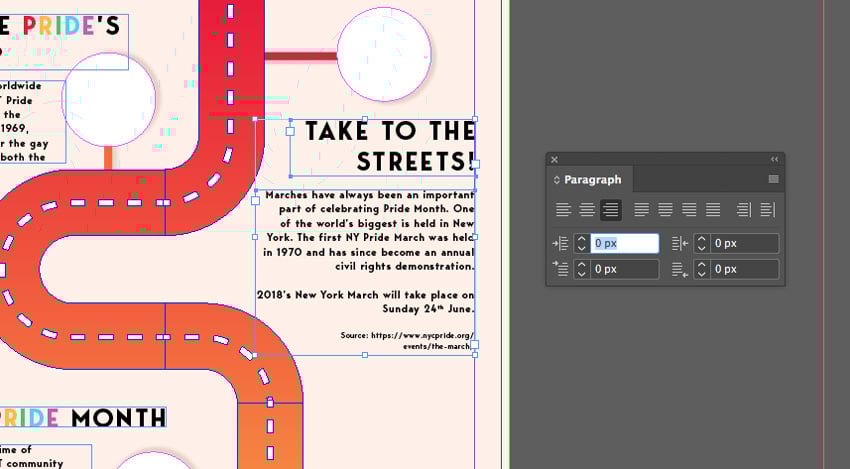Select the white circle by the dark red connector
Viewport: 850px width, 469px height.
pos(384,55)
